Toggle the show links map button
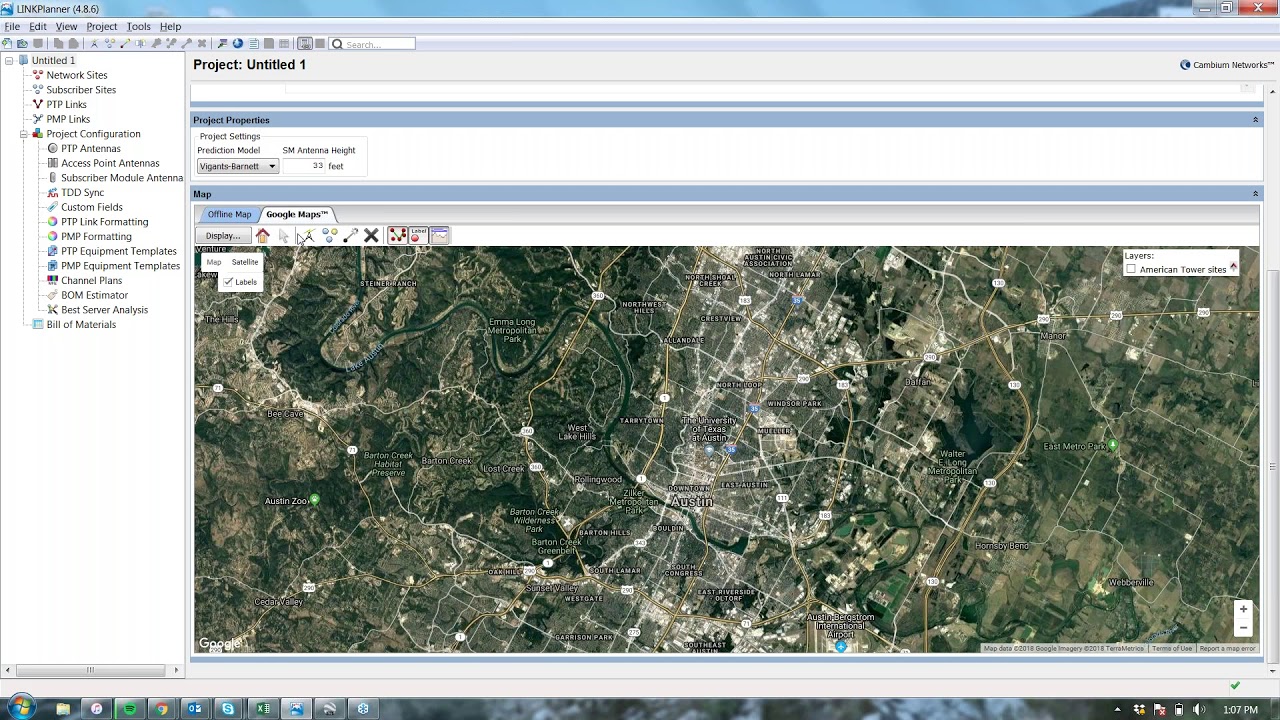The width and height of the screenshot is (1280, 720). coord(398,235)
